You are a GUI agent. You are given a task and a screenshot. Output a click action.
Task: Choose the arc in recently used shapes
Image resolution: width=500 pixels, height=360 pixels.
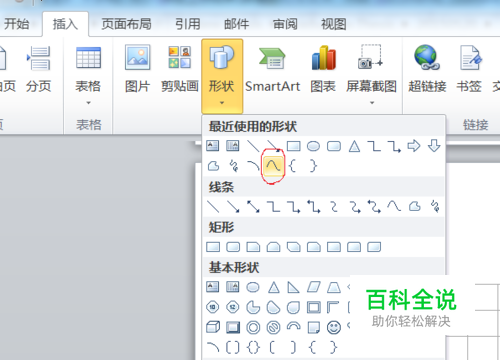tap(253, 166)
